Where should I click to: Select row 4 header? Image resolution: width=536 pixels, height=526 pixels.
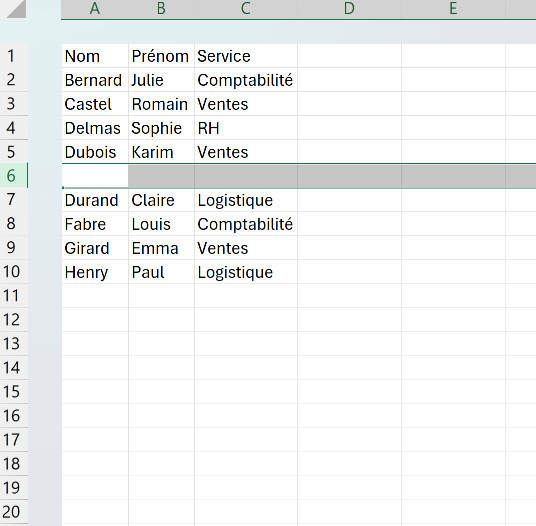14,128
